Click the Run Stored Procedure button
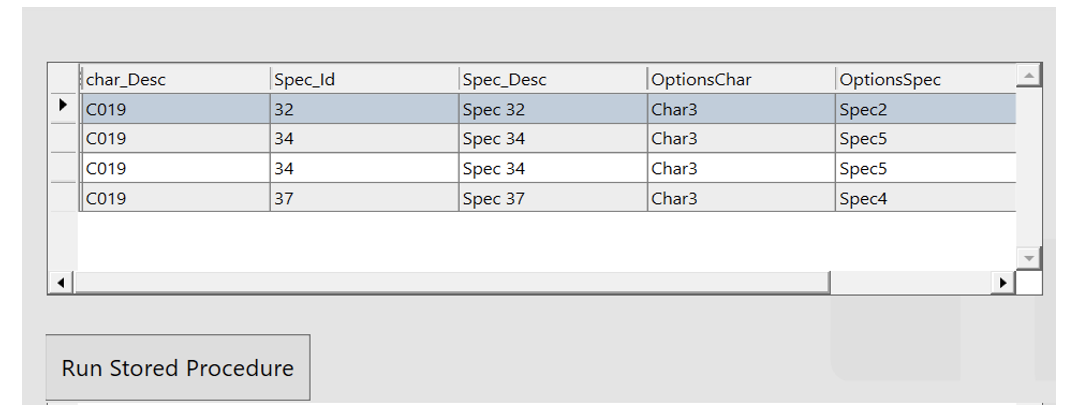Screen dimensions: 1072x406 click(x=178, y=368)
